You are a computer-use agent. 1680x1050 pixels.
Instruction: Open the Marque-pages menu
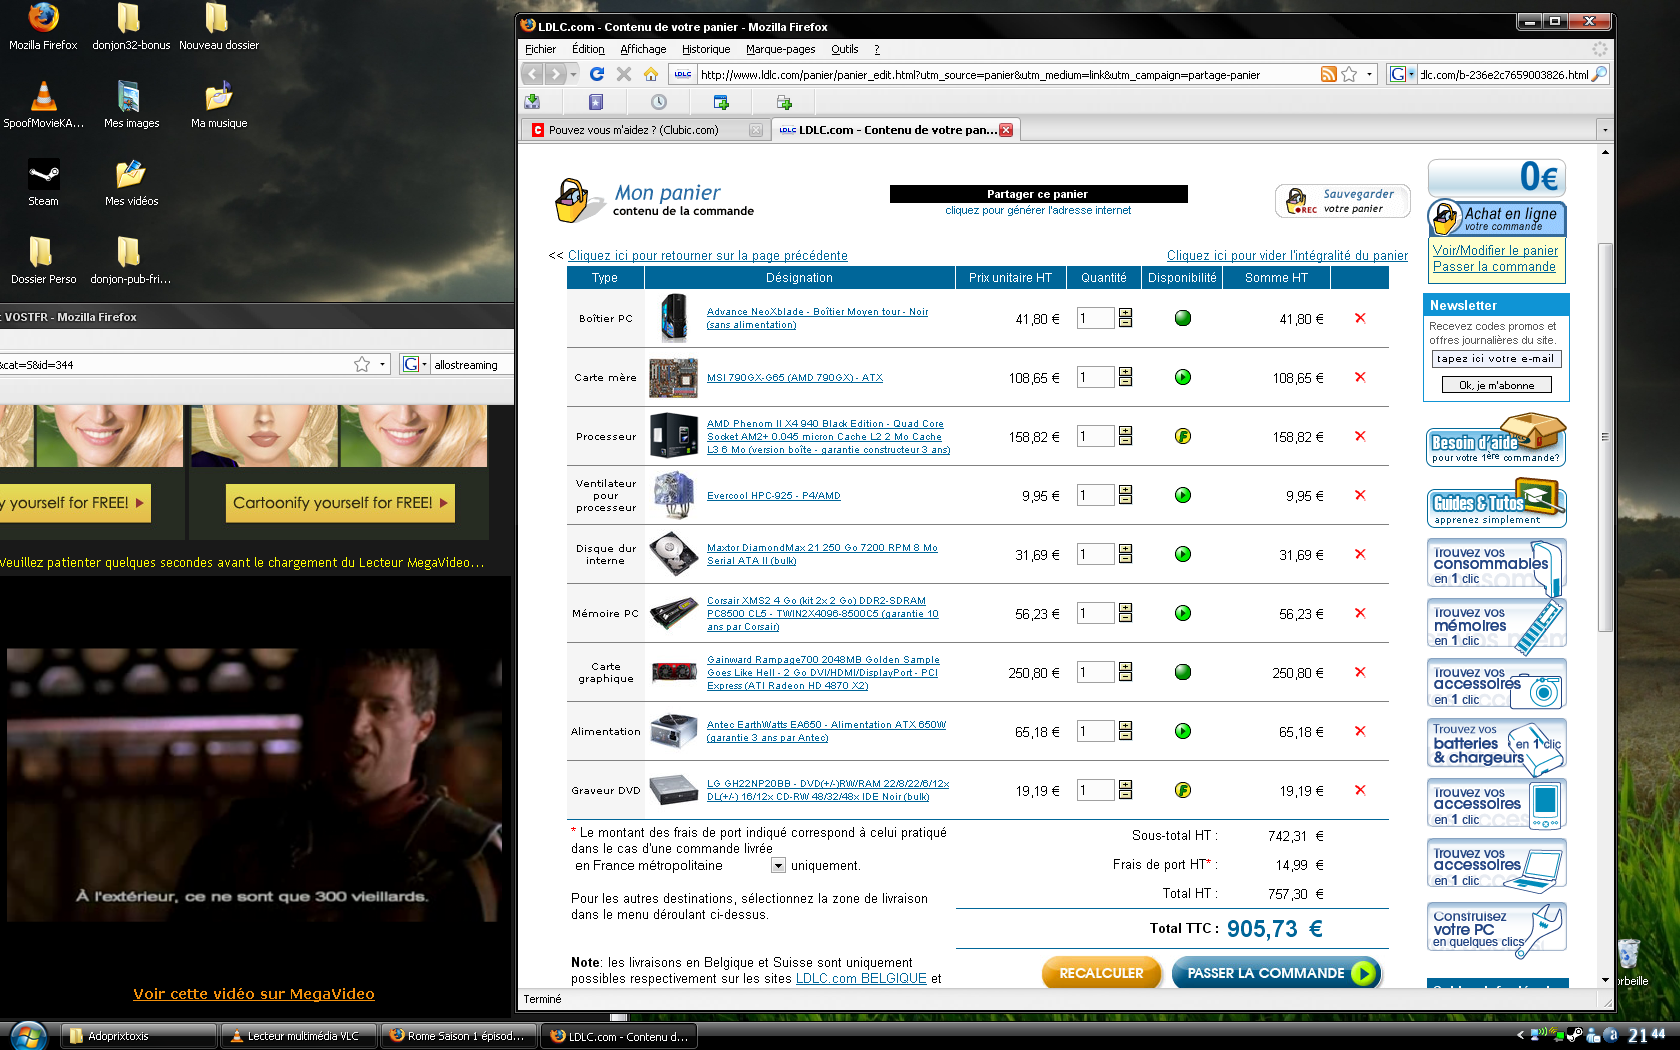780,49
